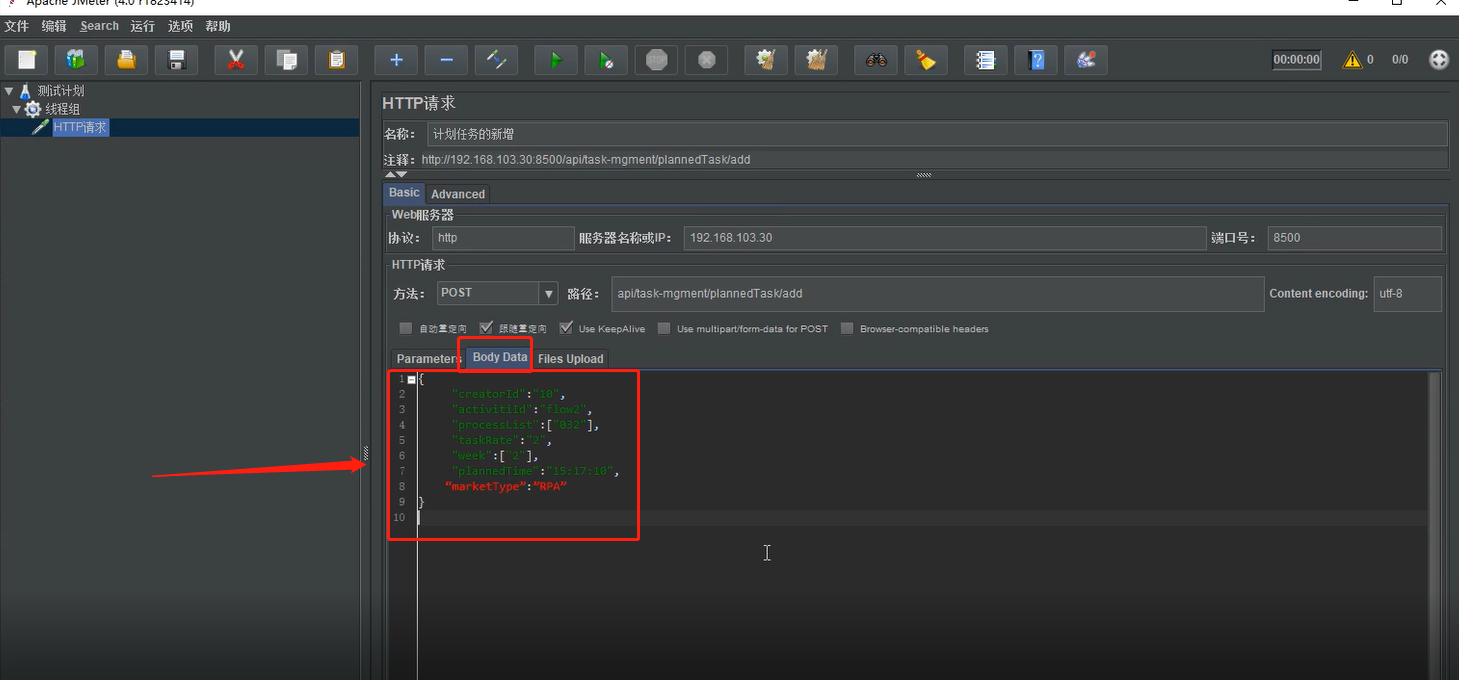Screen dimensions: 1459x680
Task: Click the split pane arrows below 注释
Action: pyautogui.click(x=396, y=175)
